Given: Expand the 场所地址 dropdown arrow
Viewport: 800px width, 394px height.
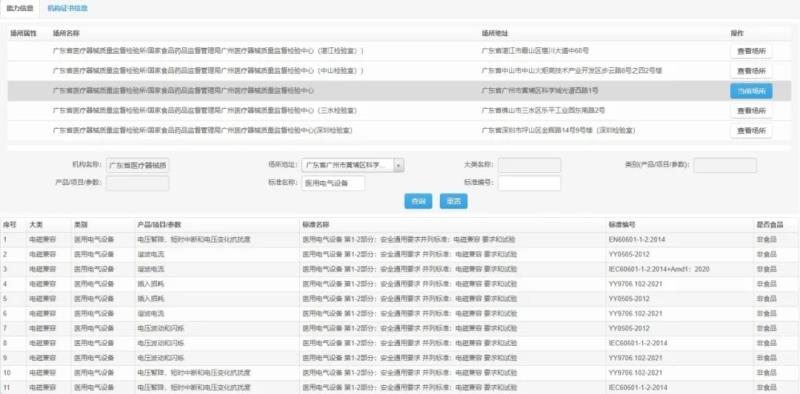Looking at the screenshot, I should pos(399,165).
